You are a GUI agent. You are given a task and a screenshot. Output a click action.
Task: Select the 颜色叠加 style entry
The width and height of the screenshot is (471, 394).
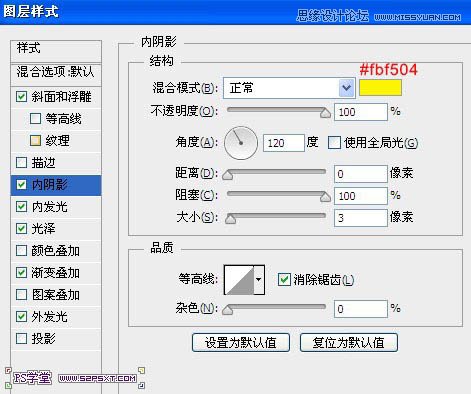coord(56,251)
